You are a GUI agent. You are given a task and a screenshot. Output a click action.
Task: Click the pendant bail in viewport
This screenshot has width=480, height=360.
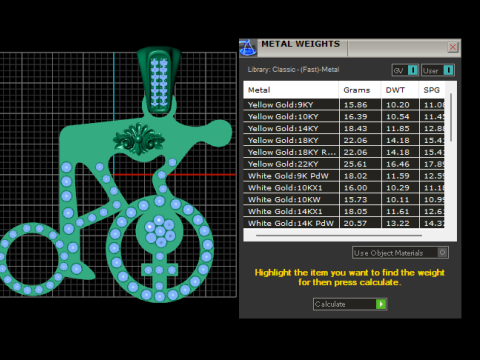[x=159, y=80]
